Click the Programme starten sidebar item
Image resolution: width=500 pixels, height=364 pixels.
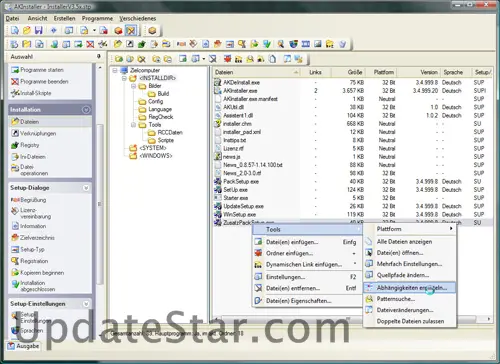(37, 70)
